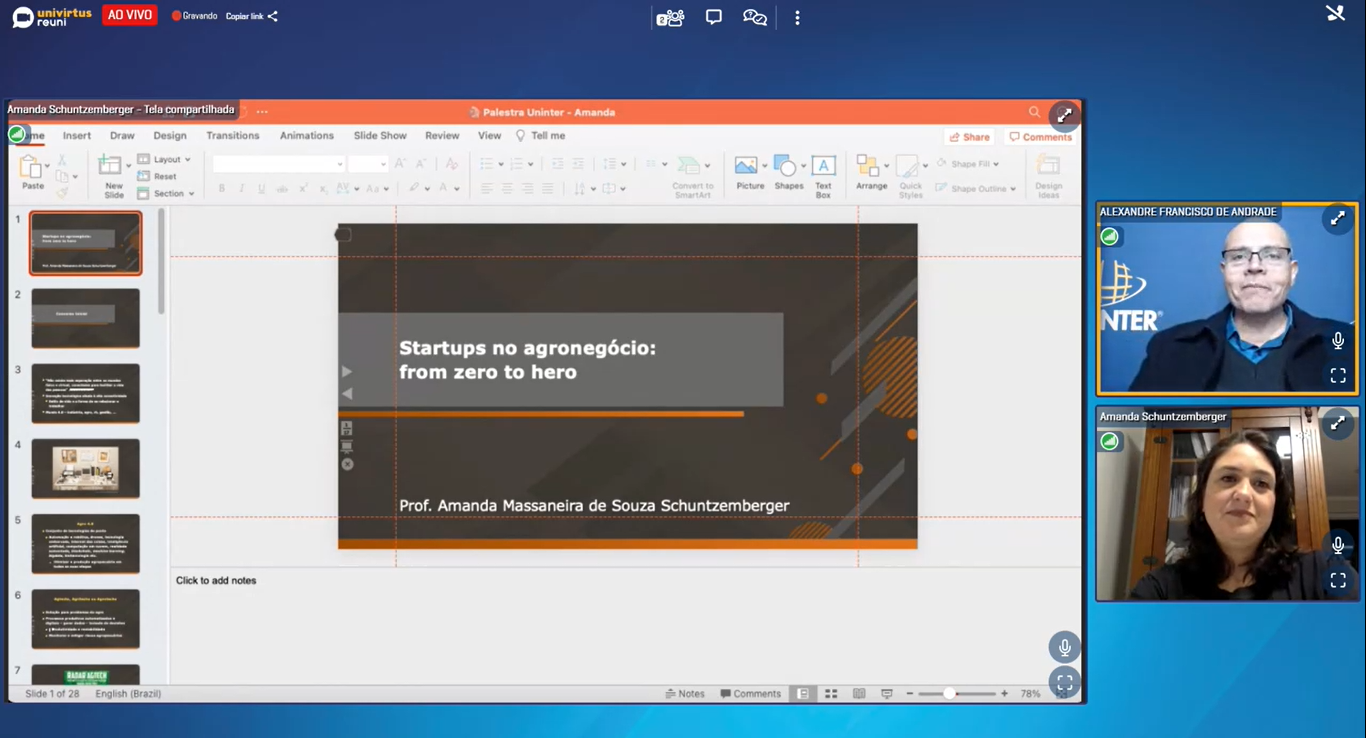
Task: Adjust the zoom slider in status bar
Action: [x=950, y=693]
